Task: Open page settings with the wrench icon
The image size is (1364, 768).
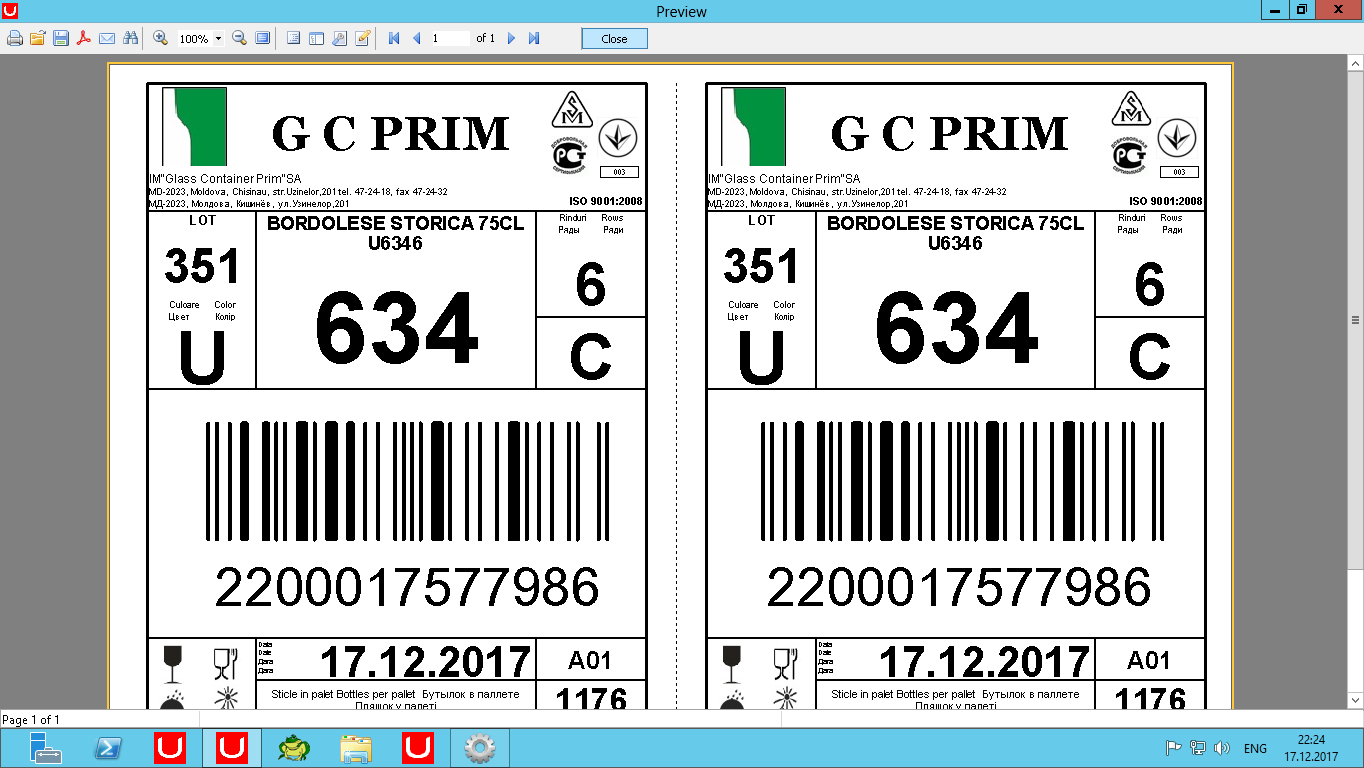Action: tap(339, 38)
